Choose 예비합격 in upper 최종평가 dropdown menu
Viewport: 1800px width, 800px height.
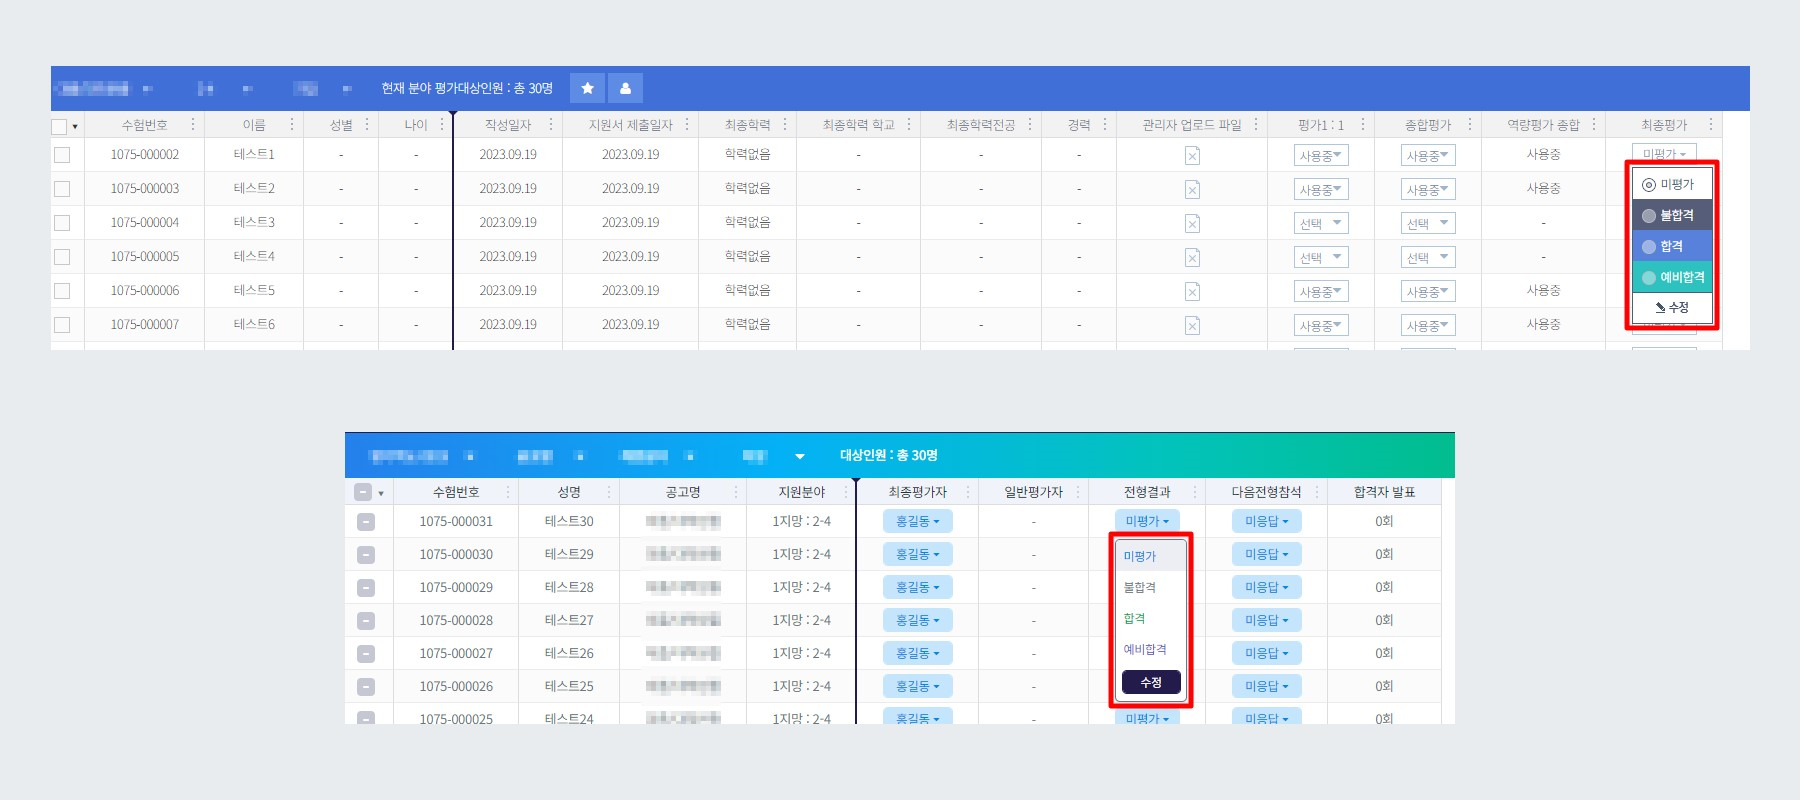pos(1672,277)
